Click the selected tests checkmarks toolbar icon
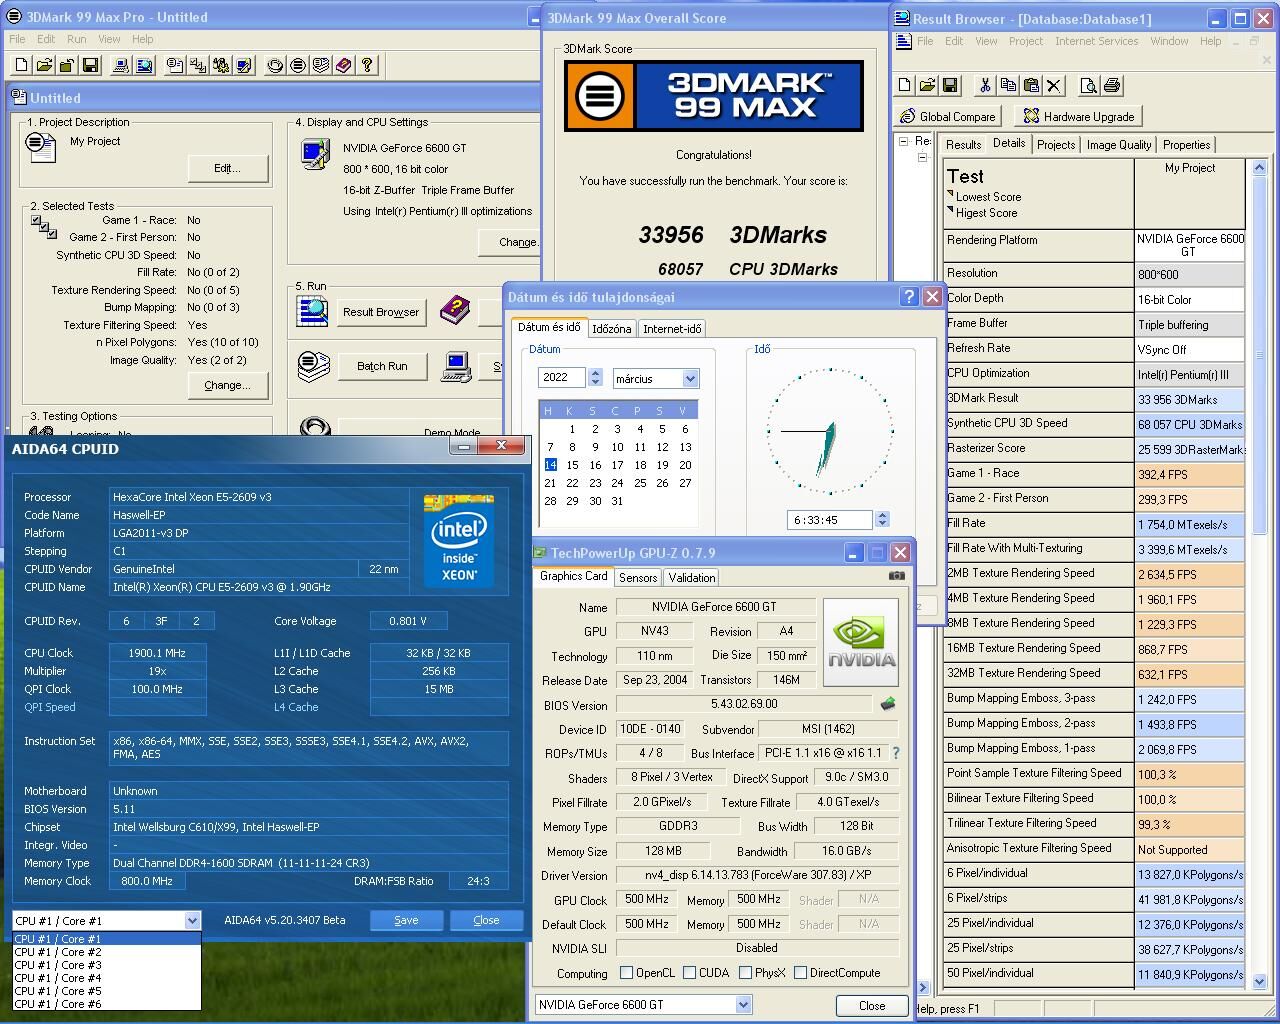 click(x=198, y=65)
